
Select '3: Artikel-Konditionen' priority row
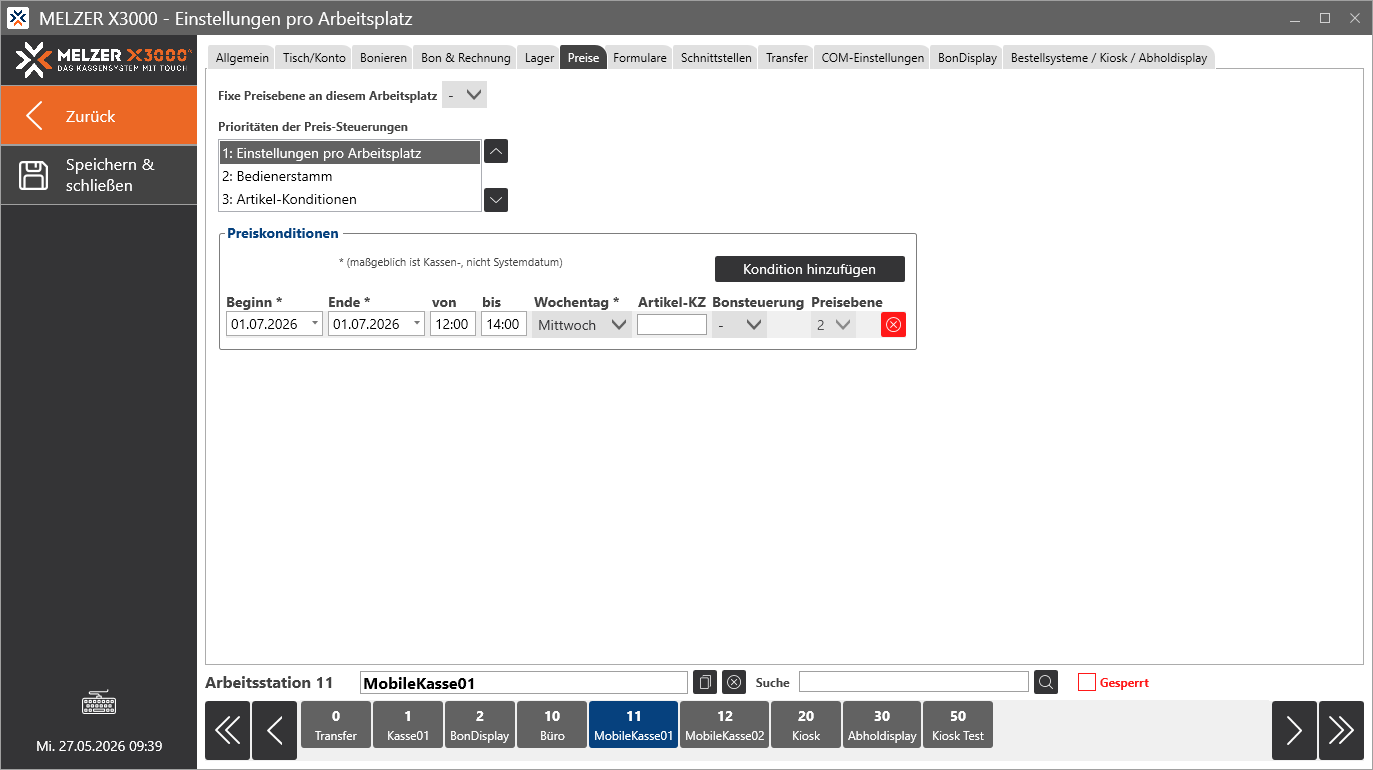[x=350, y=199]
